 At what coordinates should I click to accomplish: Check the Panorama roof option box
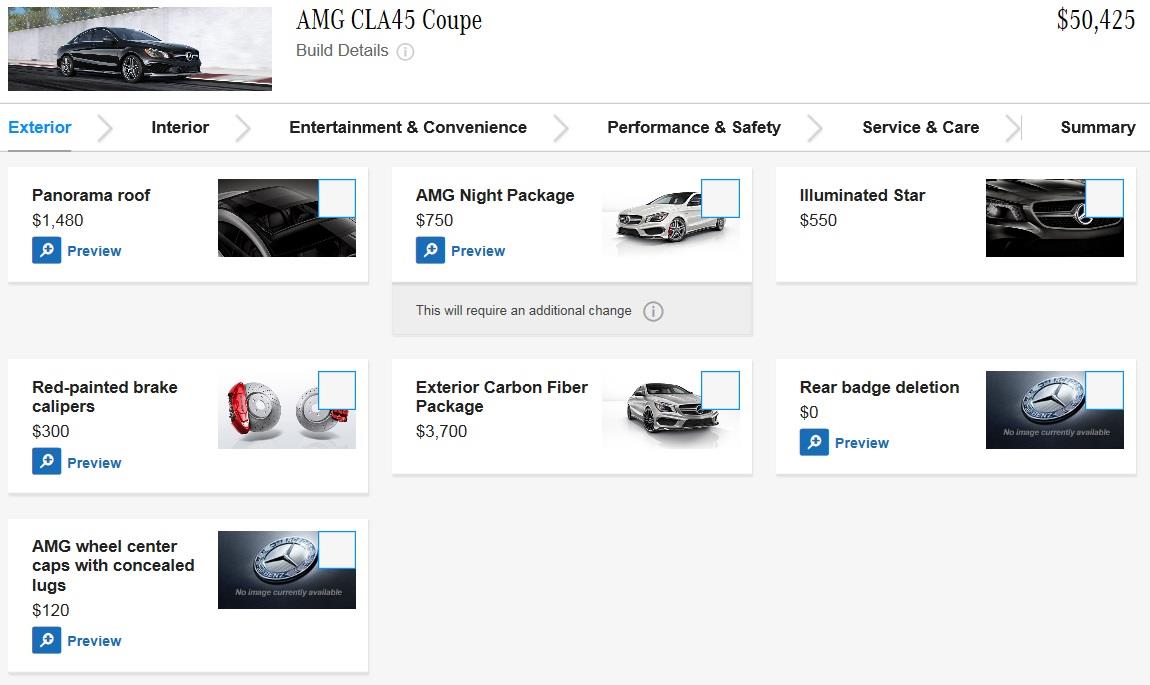pyautogui.click(x=337, y=198)
